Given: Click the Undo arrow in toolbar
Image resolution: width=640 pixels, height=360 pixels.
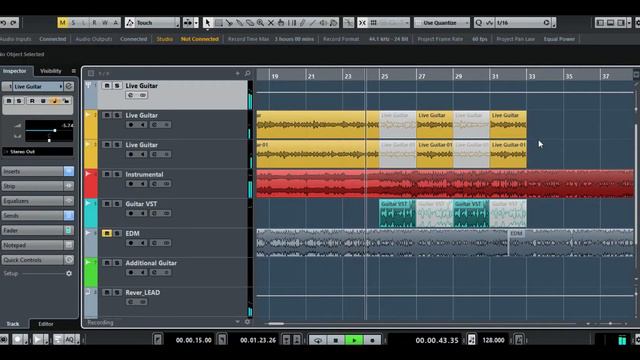Looking at the screenshot, I should (3, 23).
